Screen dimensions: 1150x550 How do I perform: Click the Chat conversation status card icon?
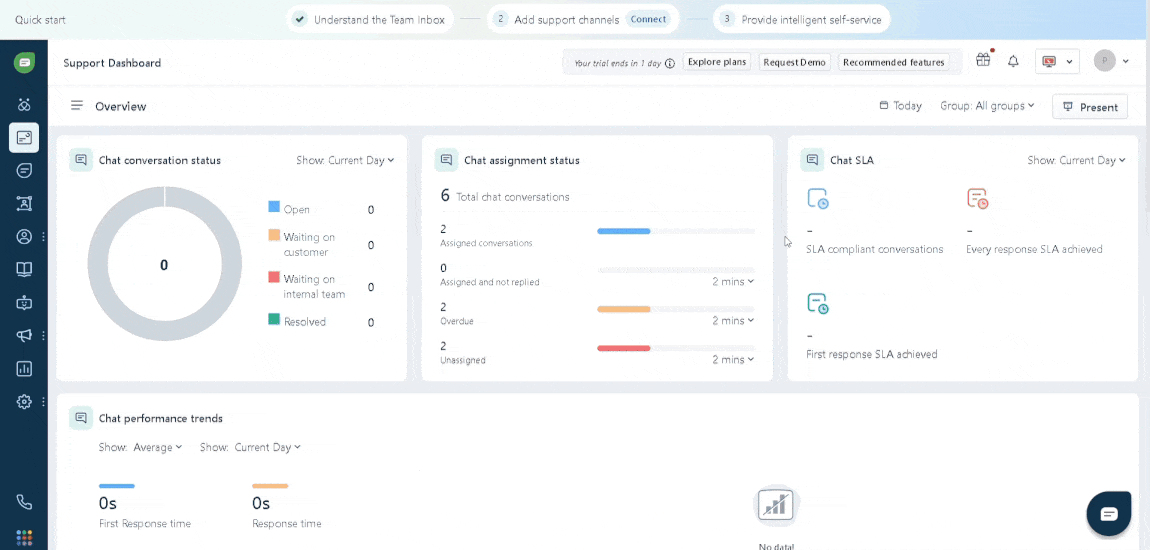point(81,160)
